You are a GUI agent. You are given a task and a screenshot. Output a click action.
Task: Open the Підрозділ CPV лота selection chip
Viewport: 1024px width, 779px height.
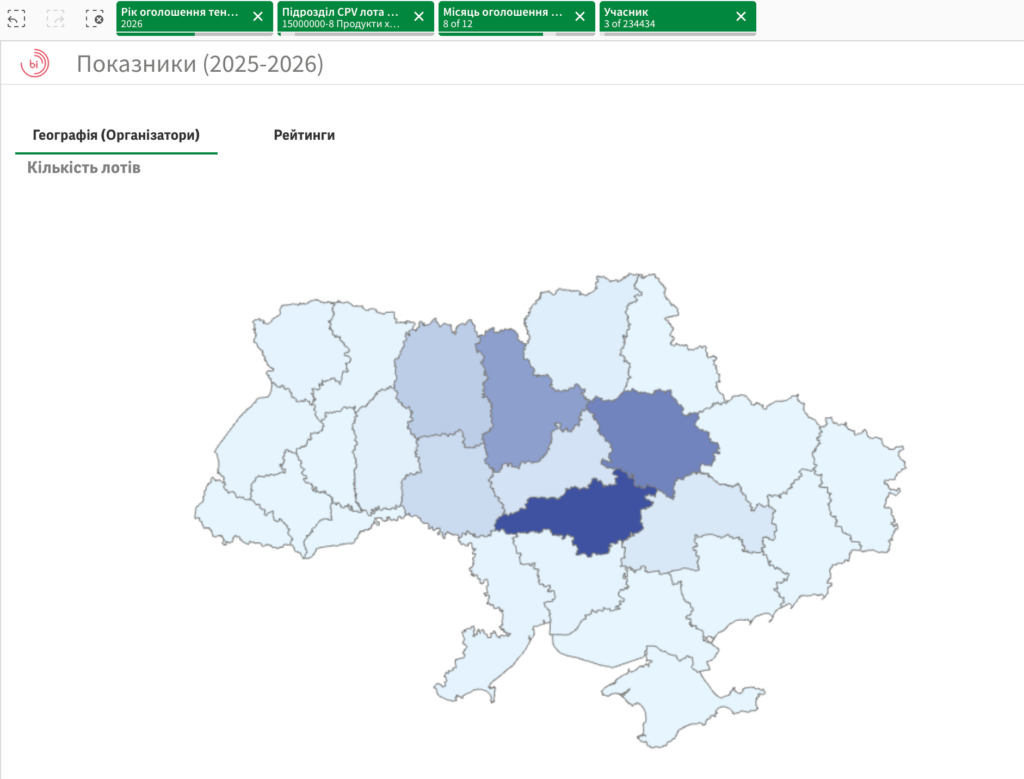pos(341,18)
